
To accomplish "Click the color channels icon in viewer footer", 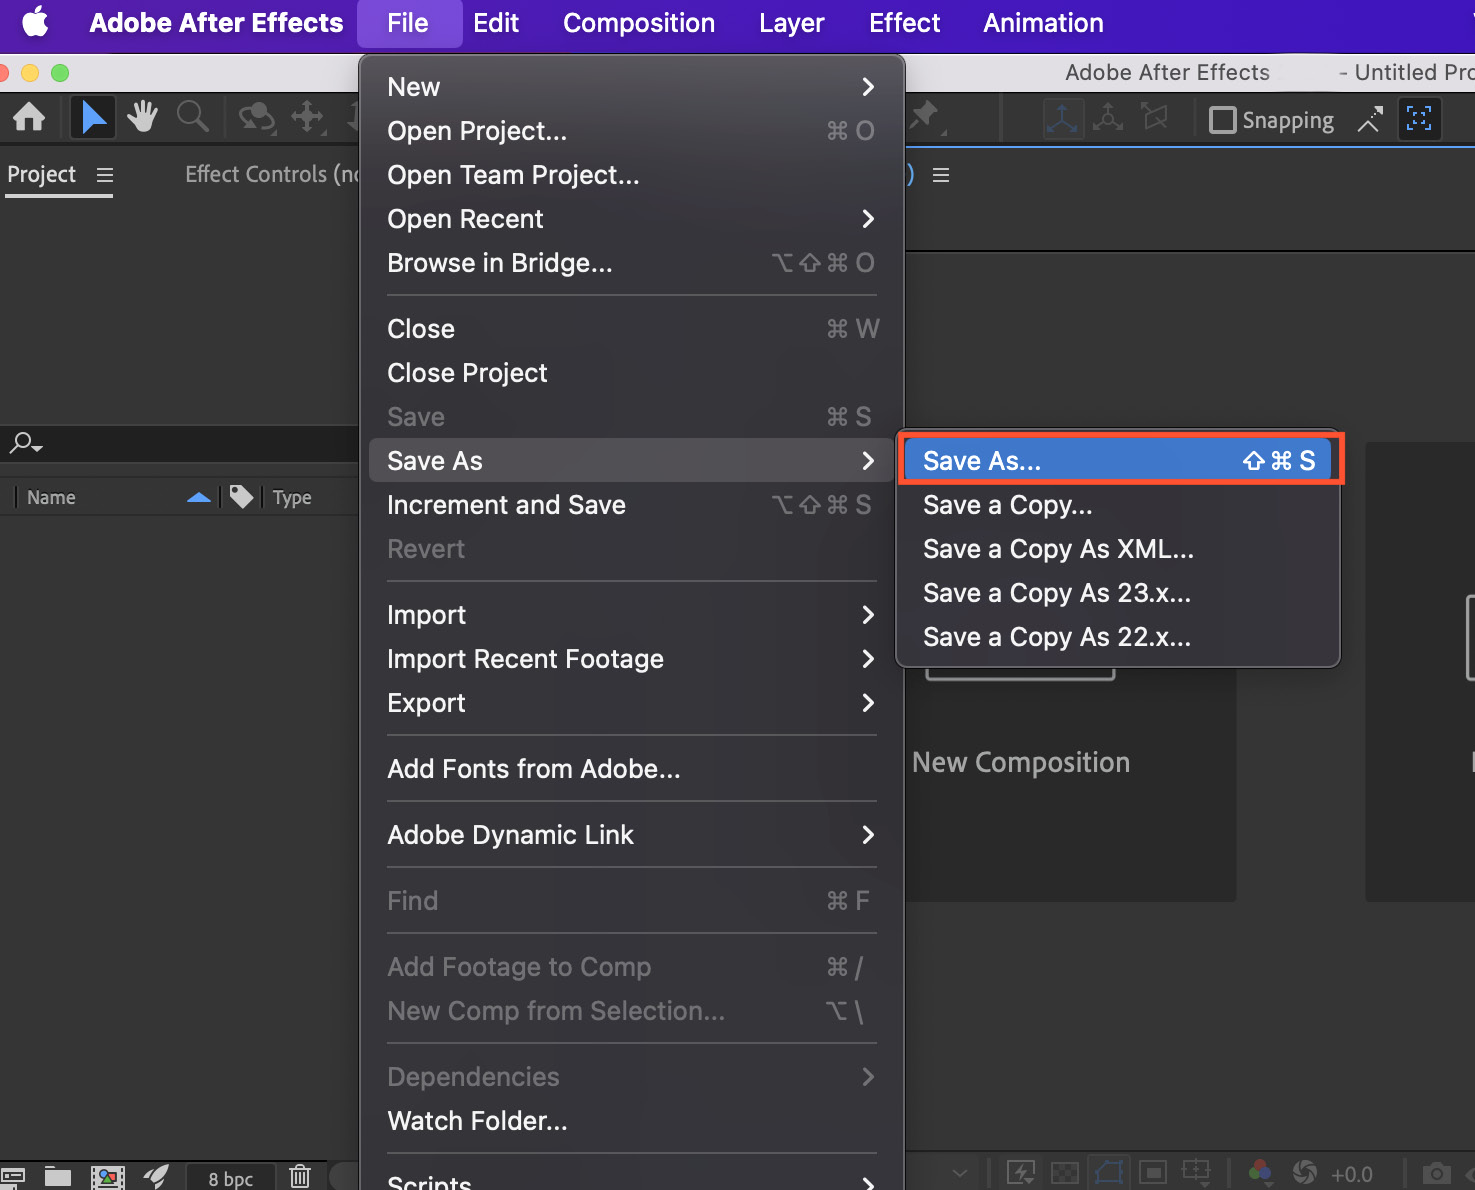I will click(x=1260, y=1171).
